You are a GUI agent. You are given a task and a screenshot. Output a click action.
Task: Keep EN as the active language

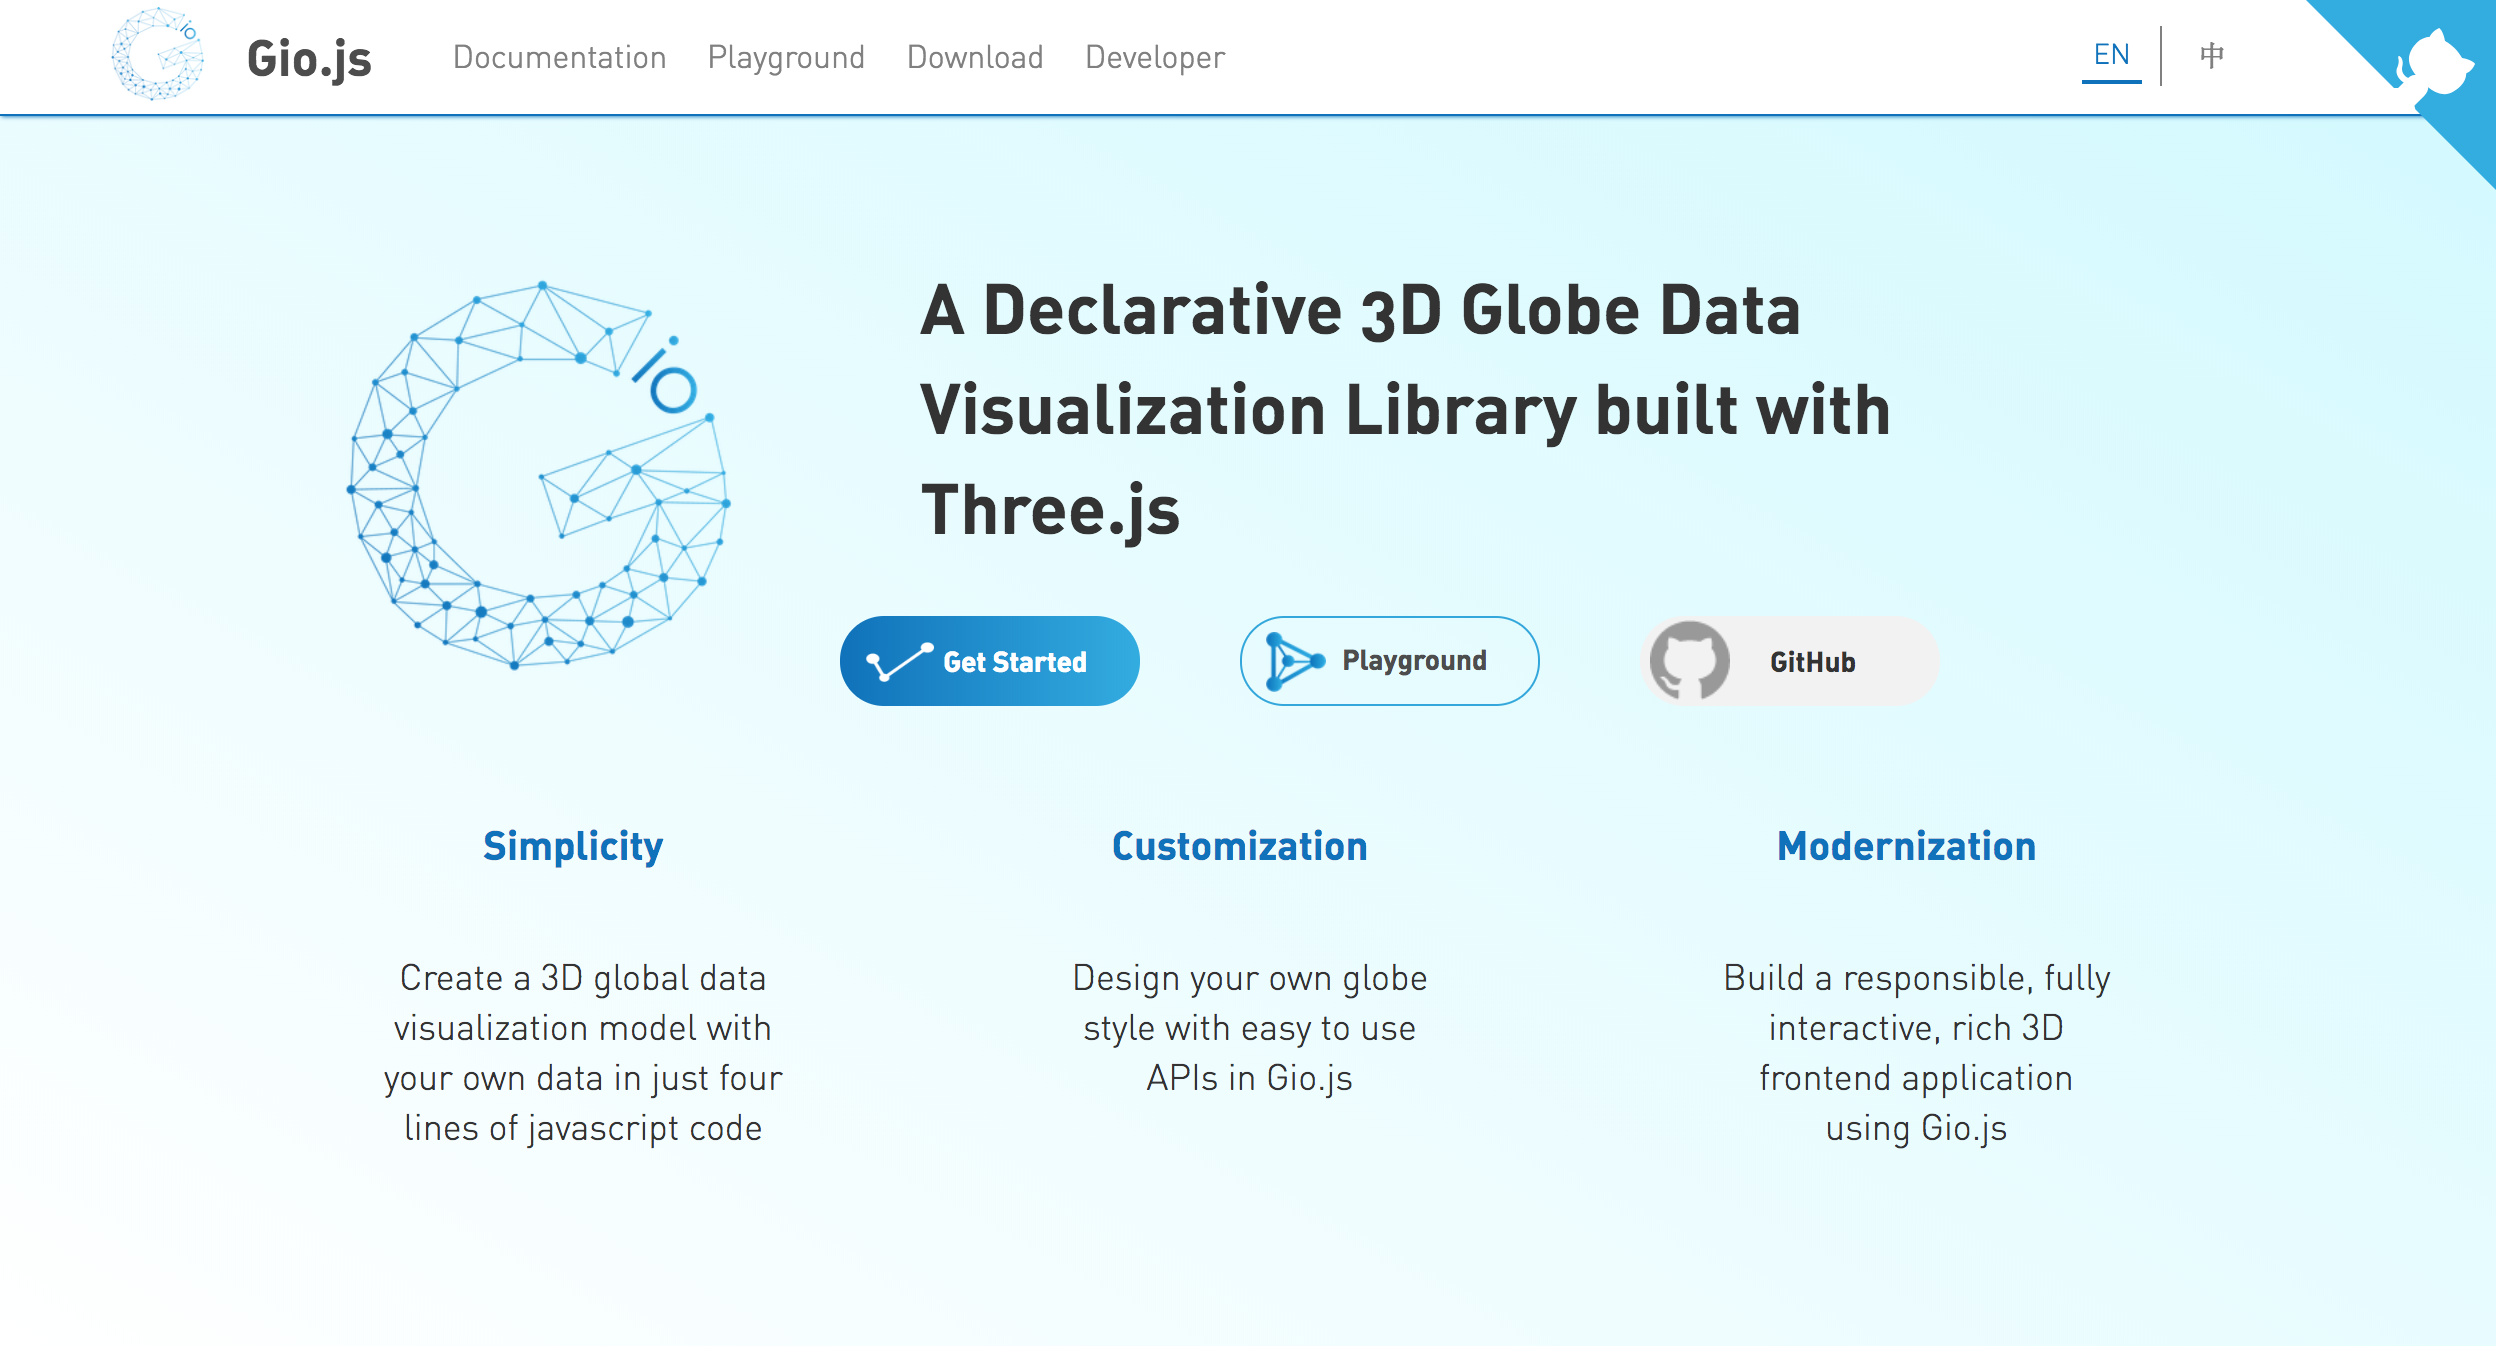[x=2113, y=56]
